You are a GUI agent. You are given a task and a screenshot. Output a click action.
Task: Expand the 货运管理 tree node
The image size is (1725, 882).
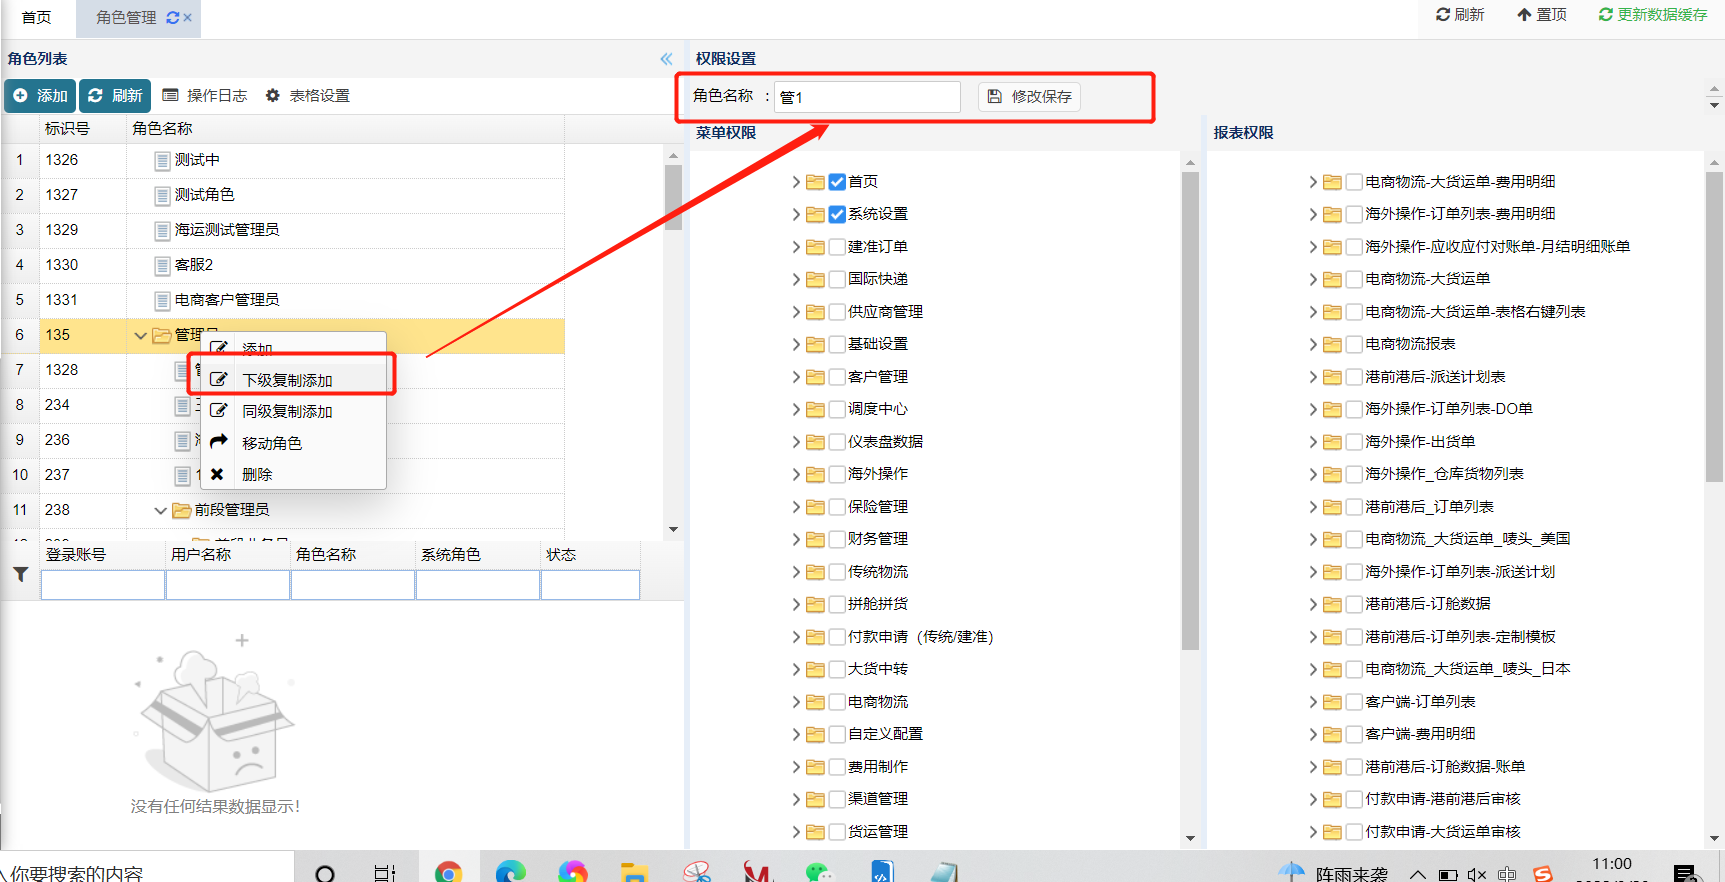(x=796, y=832)
